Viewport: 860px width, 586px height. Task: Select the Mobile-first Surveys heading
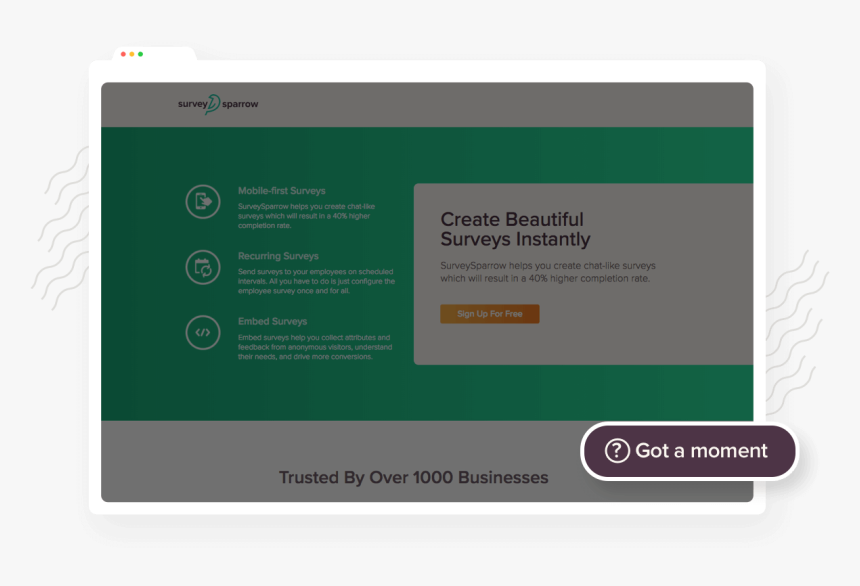click(x=282, y=191)
